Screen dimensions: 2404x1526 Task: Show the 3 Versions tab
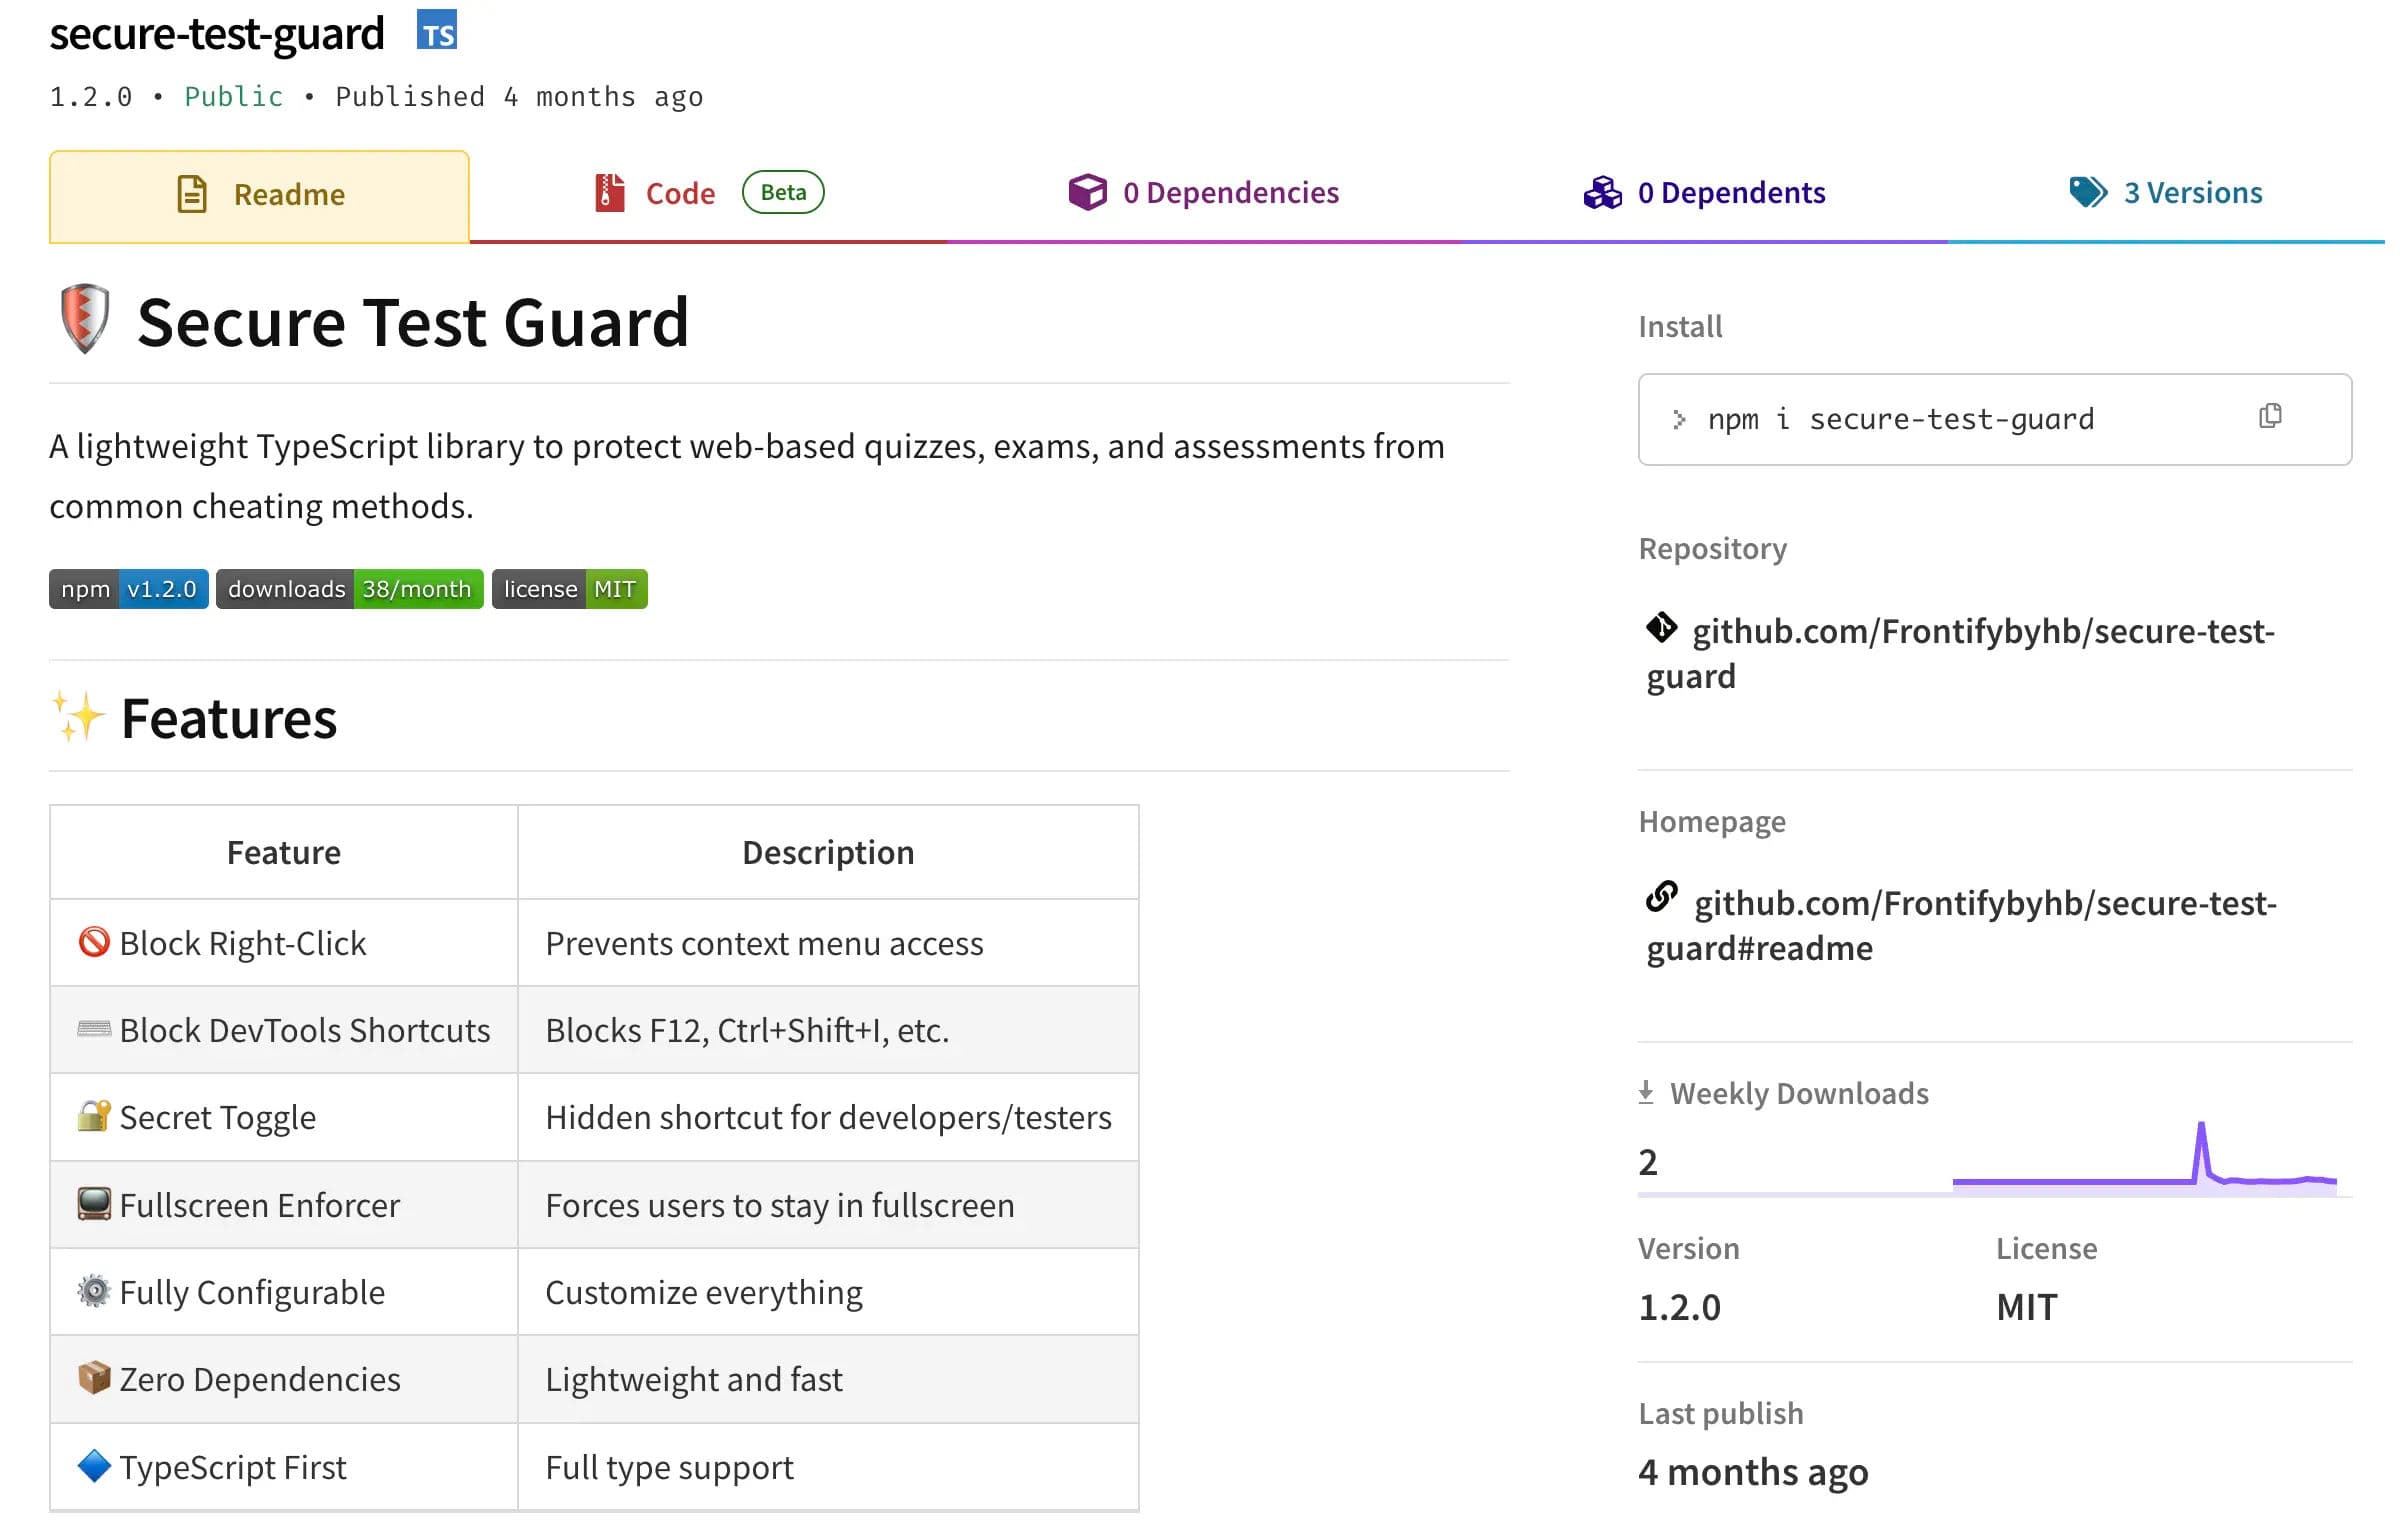(2165, 192)
